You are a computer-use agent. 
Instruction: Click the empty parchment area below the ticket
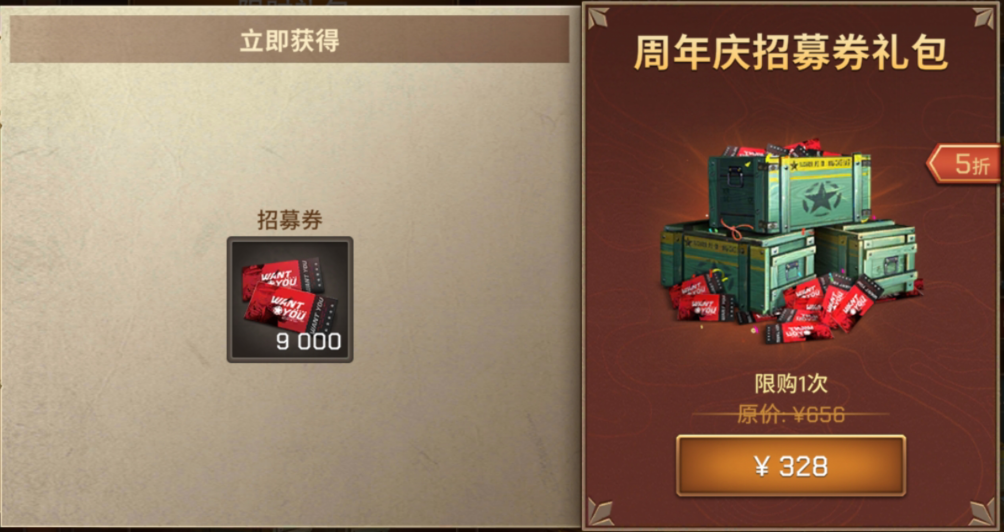[x=289, y=442]
